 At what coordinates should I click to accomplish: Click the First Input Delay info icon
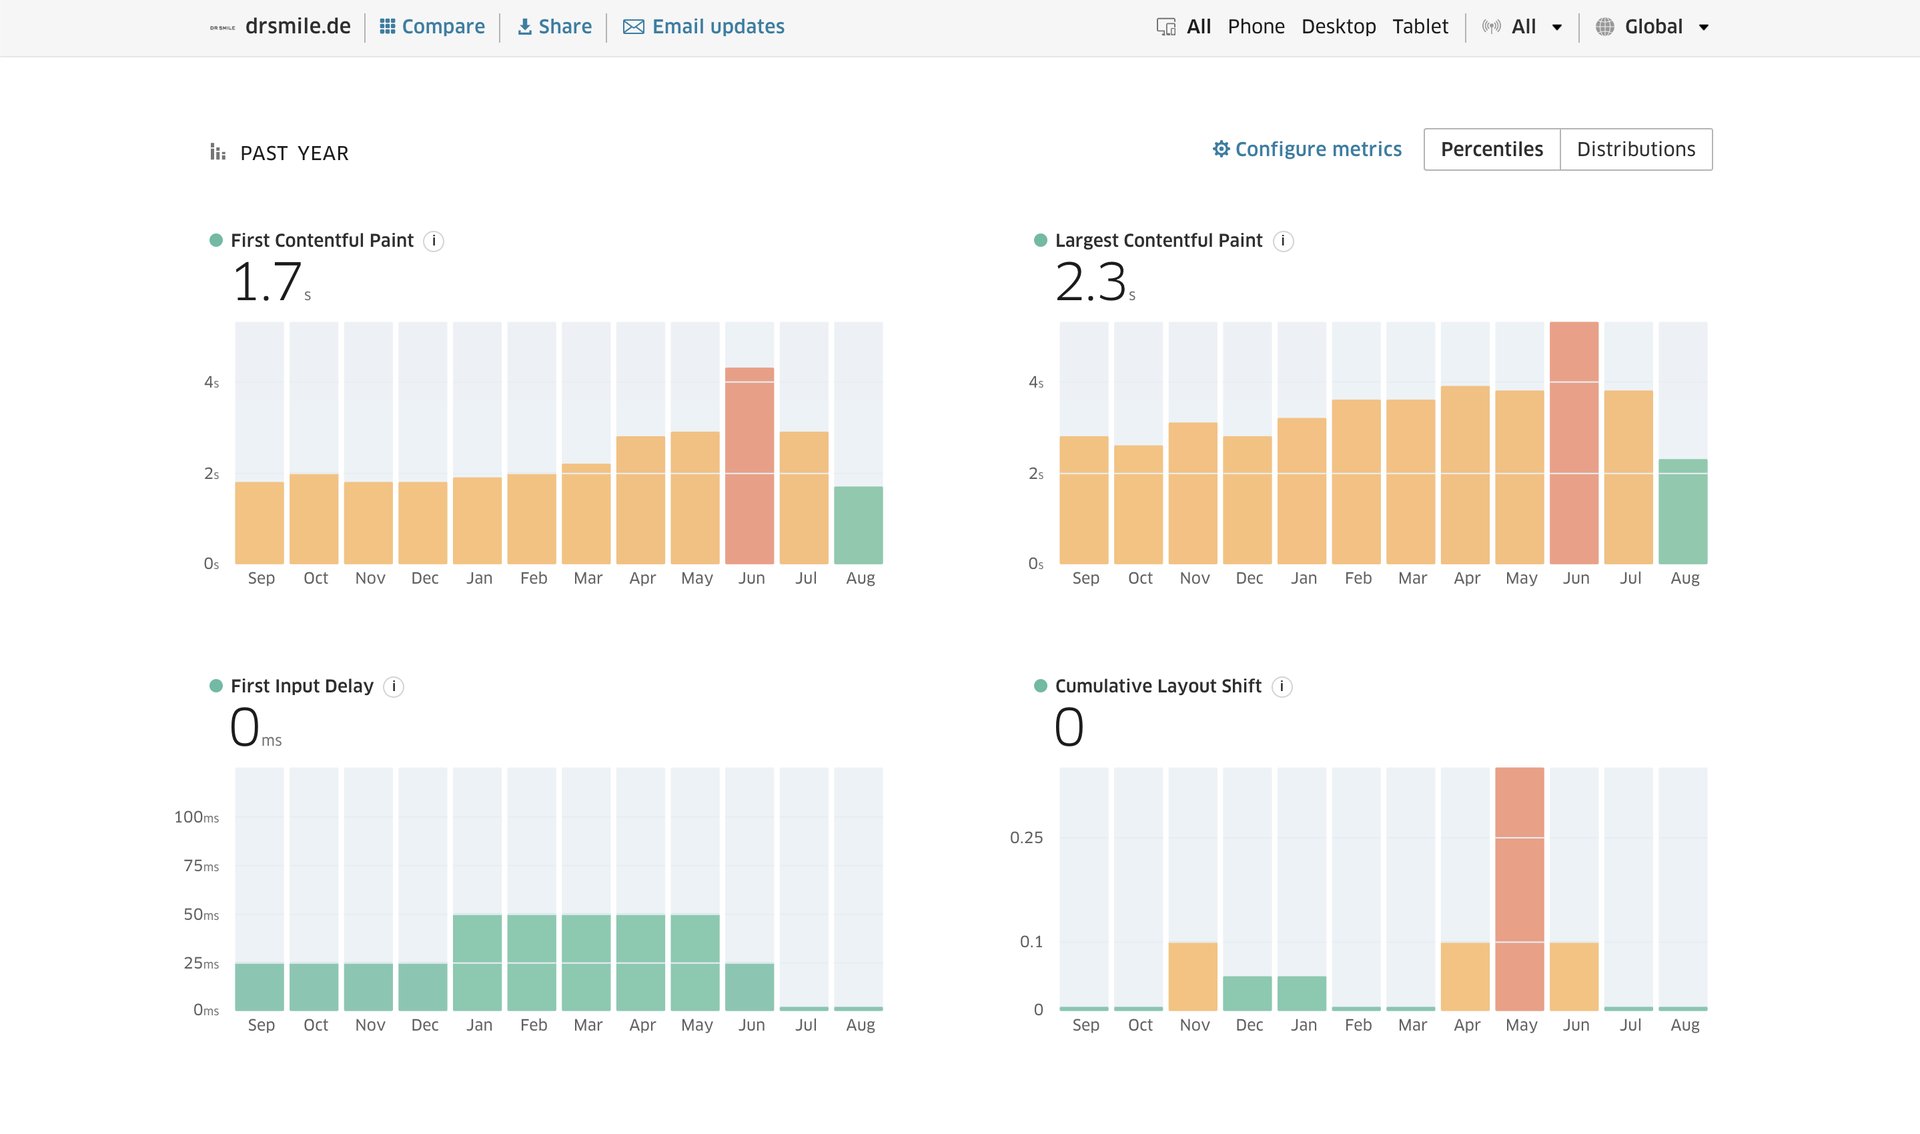pyautogui.click(x=394, y=686)
